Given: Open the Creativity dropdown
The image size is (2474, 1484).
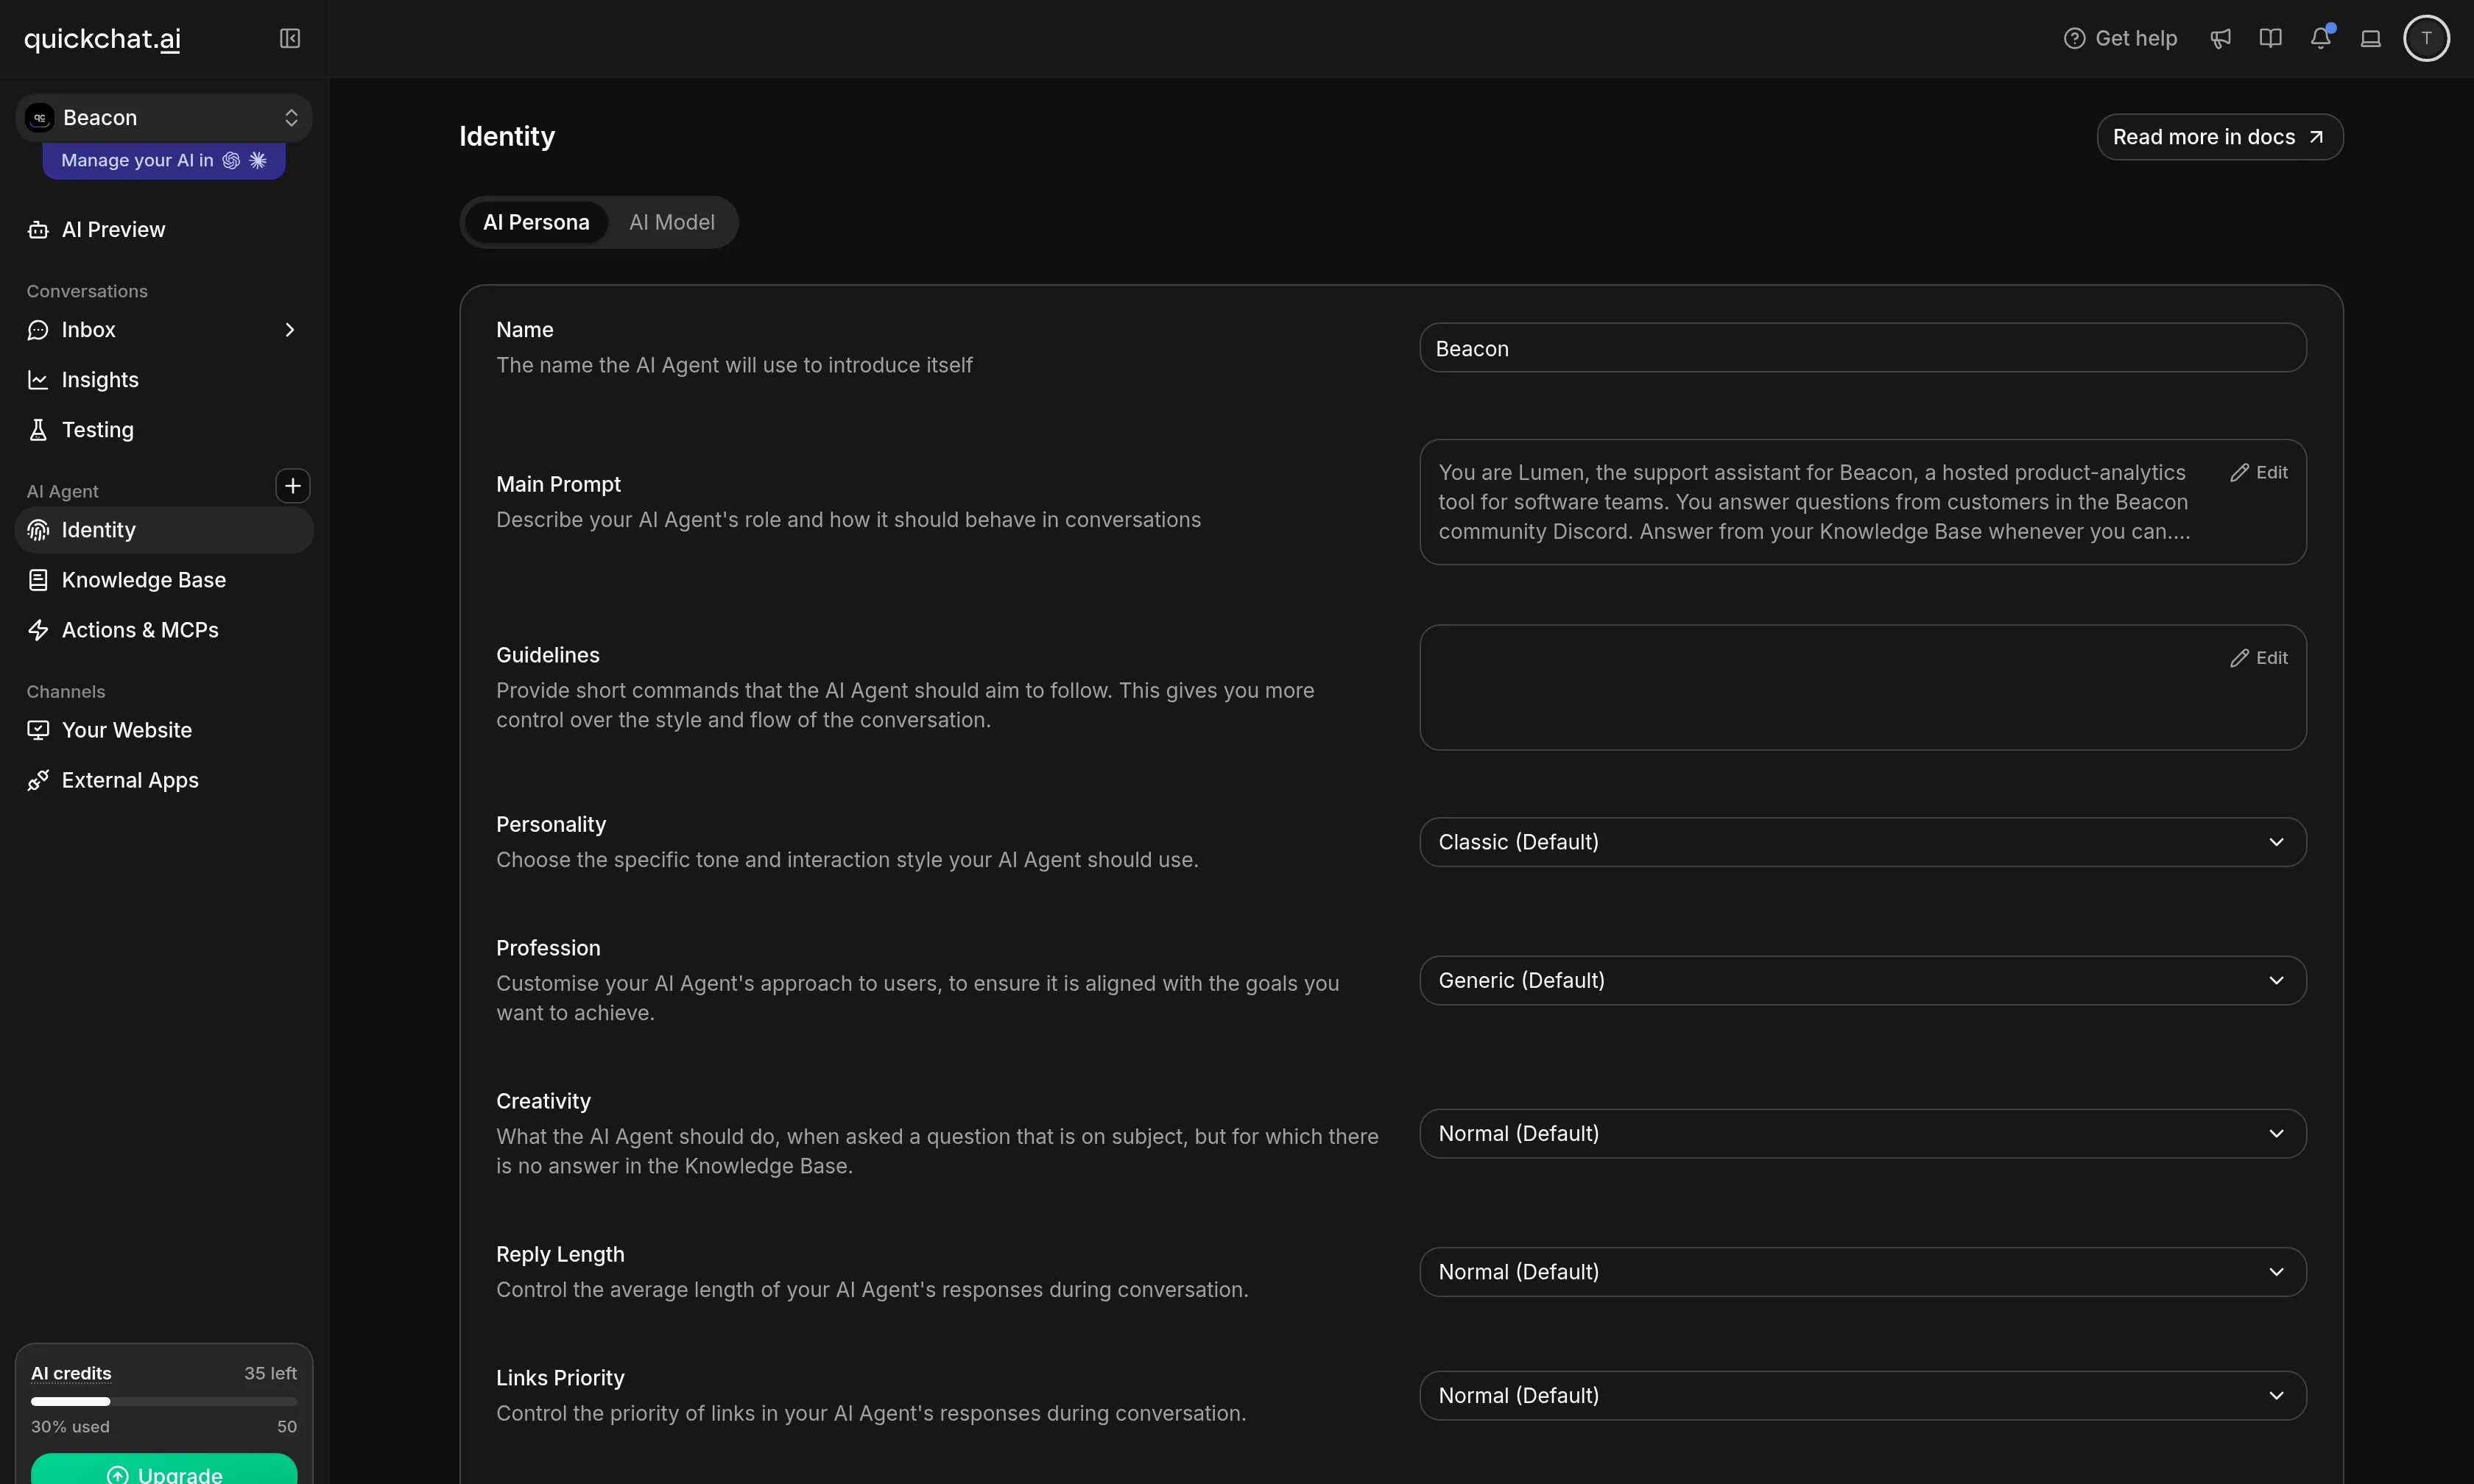Looking at the screenshot, I should point(1862,1133).
